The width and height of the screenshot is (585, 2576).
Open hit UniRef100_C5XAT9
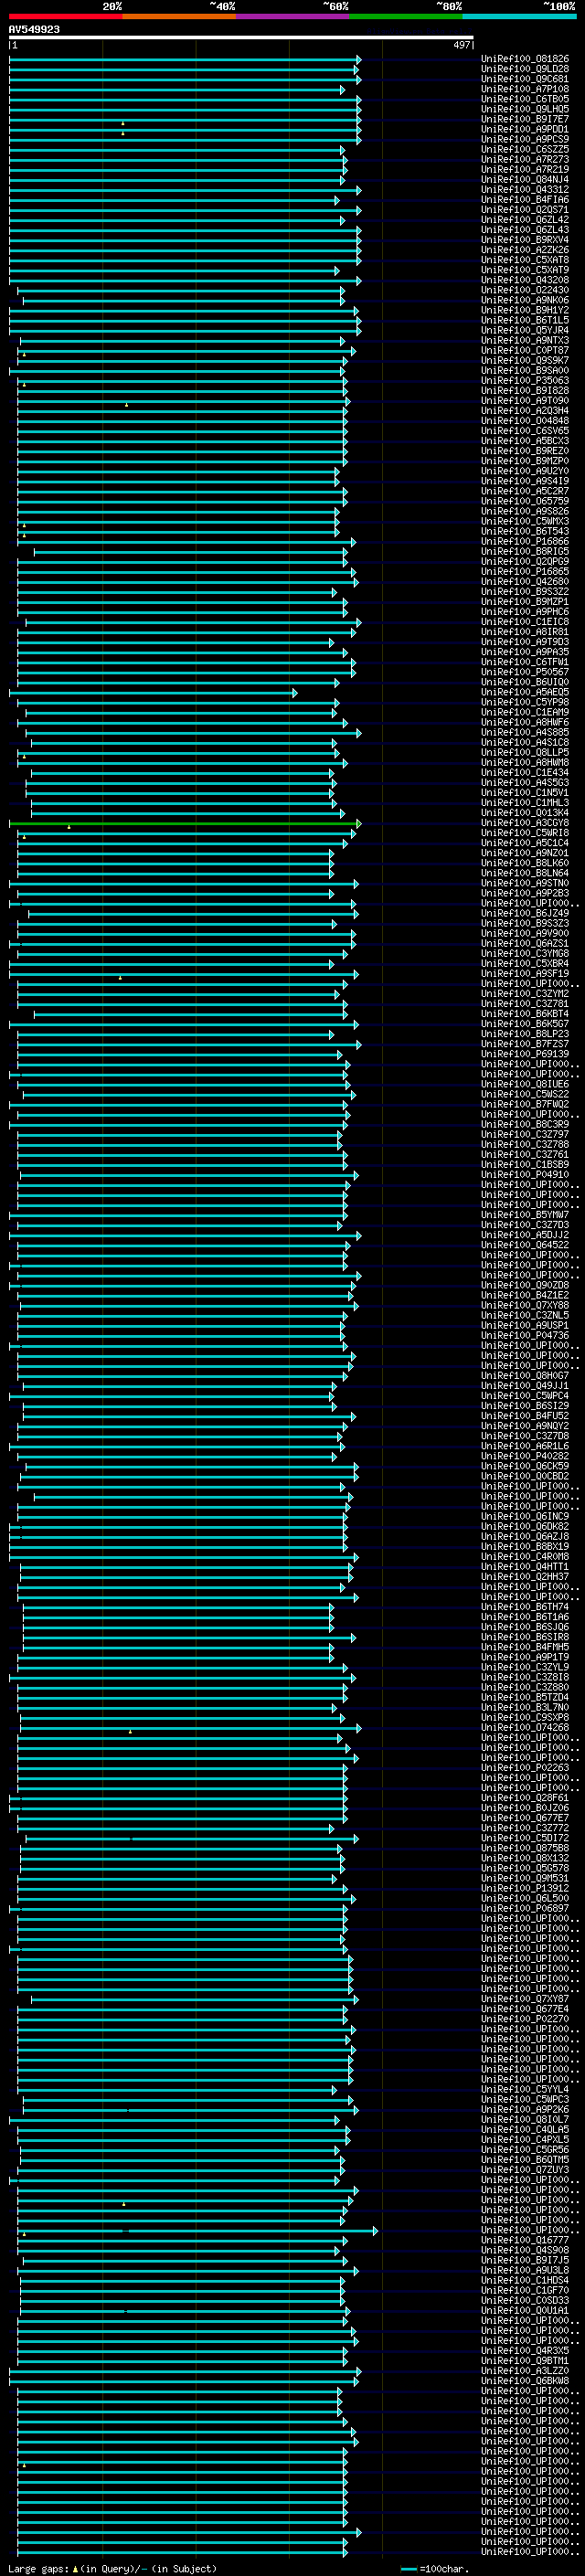(525, 270)
